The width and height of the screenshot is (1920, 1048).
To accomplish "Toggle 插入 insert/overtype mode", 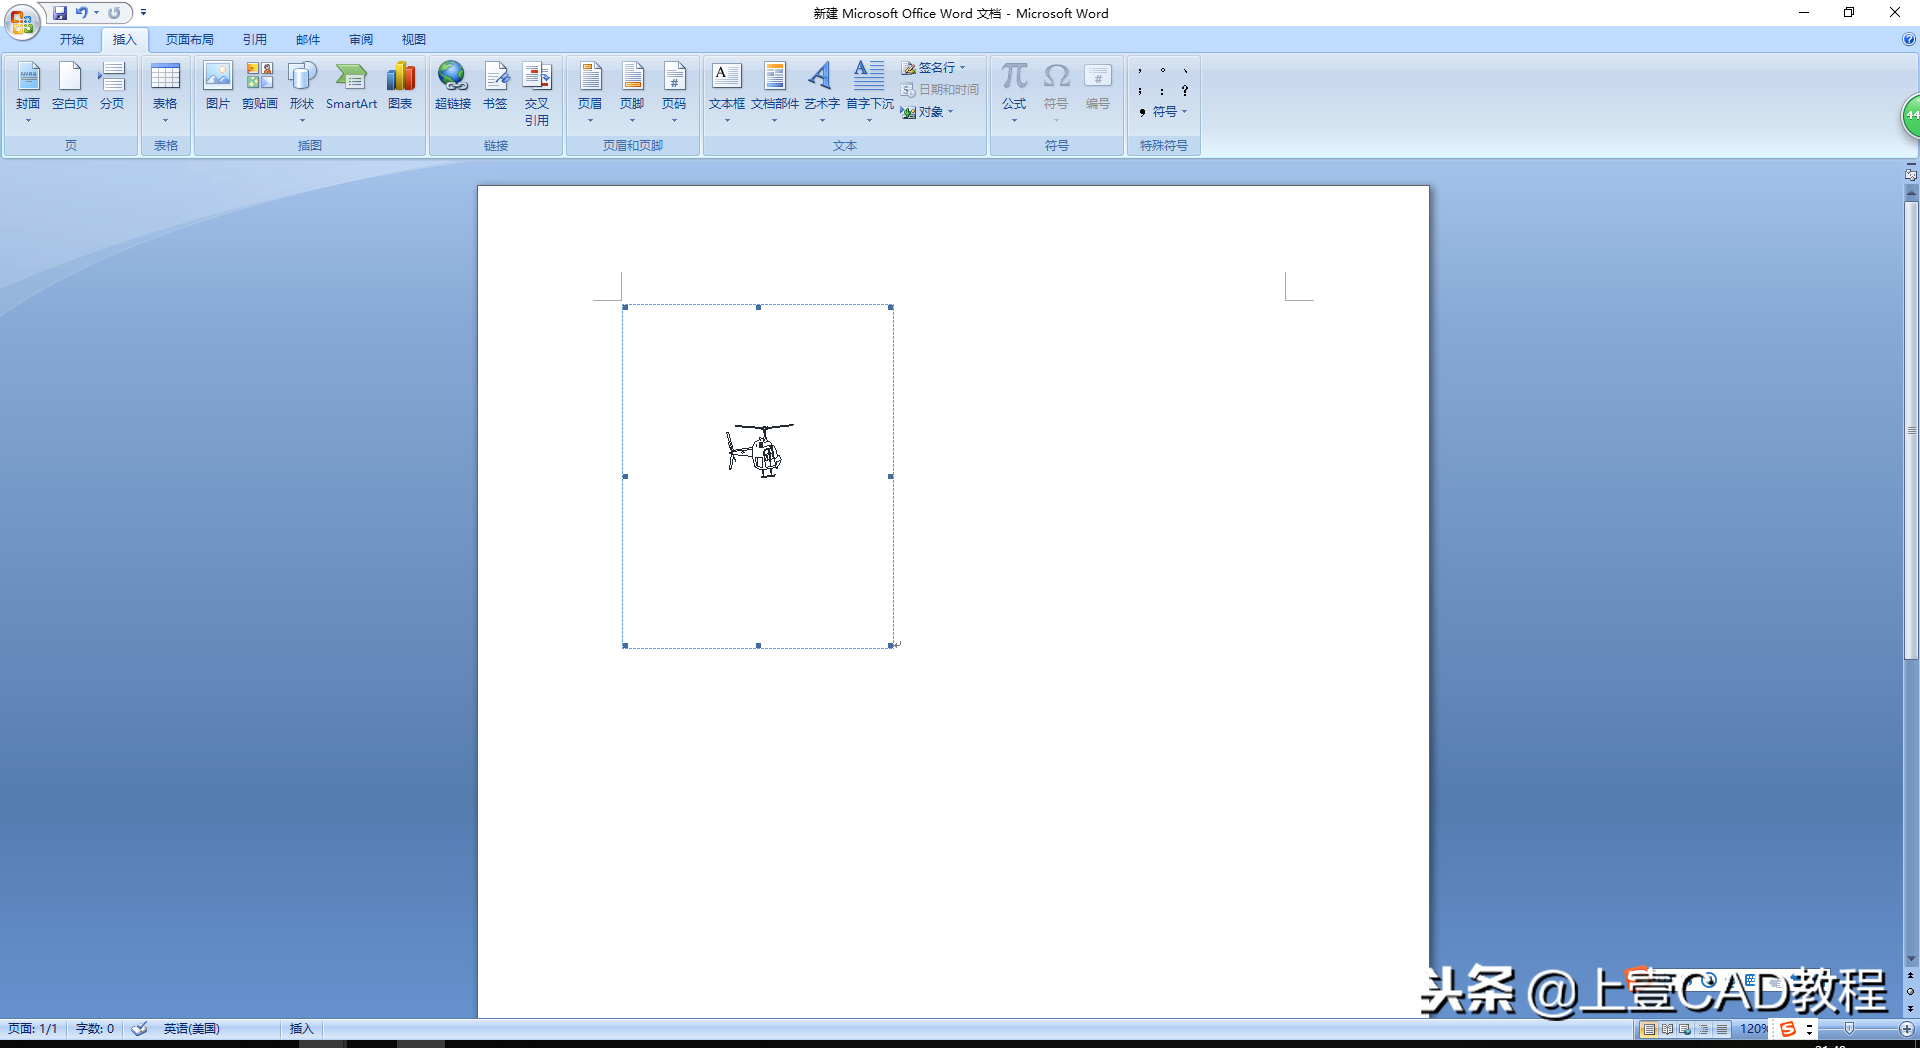I will [301, 1029].
